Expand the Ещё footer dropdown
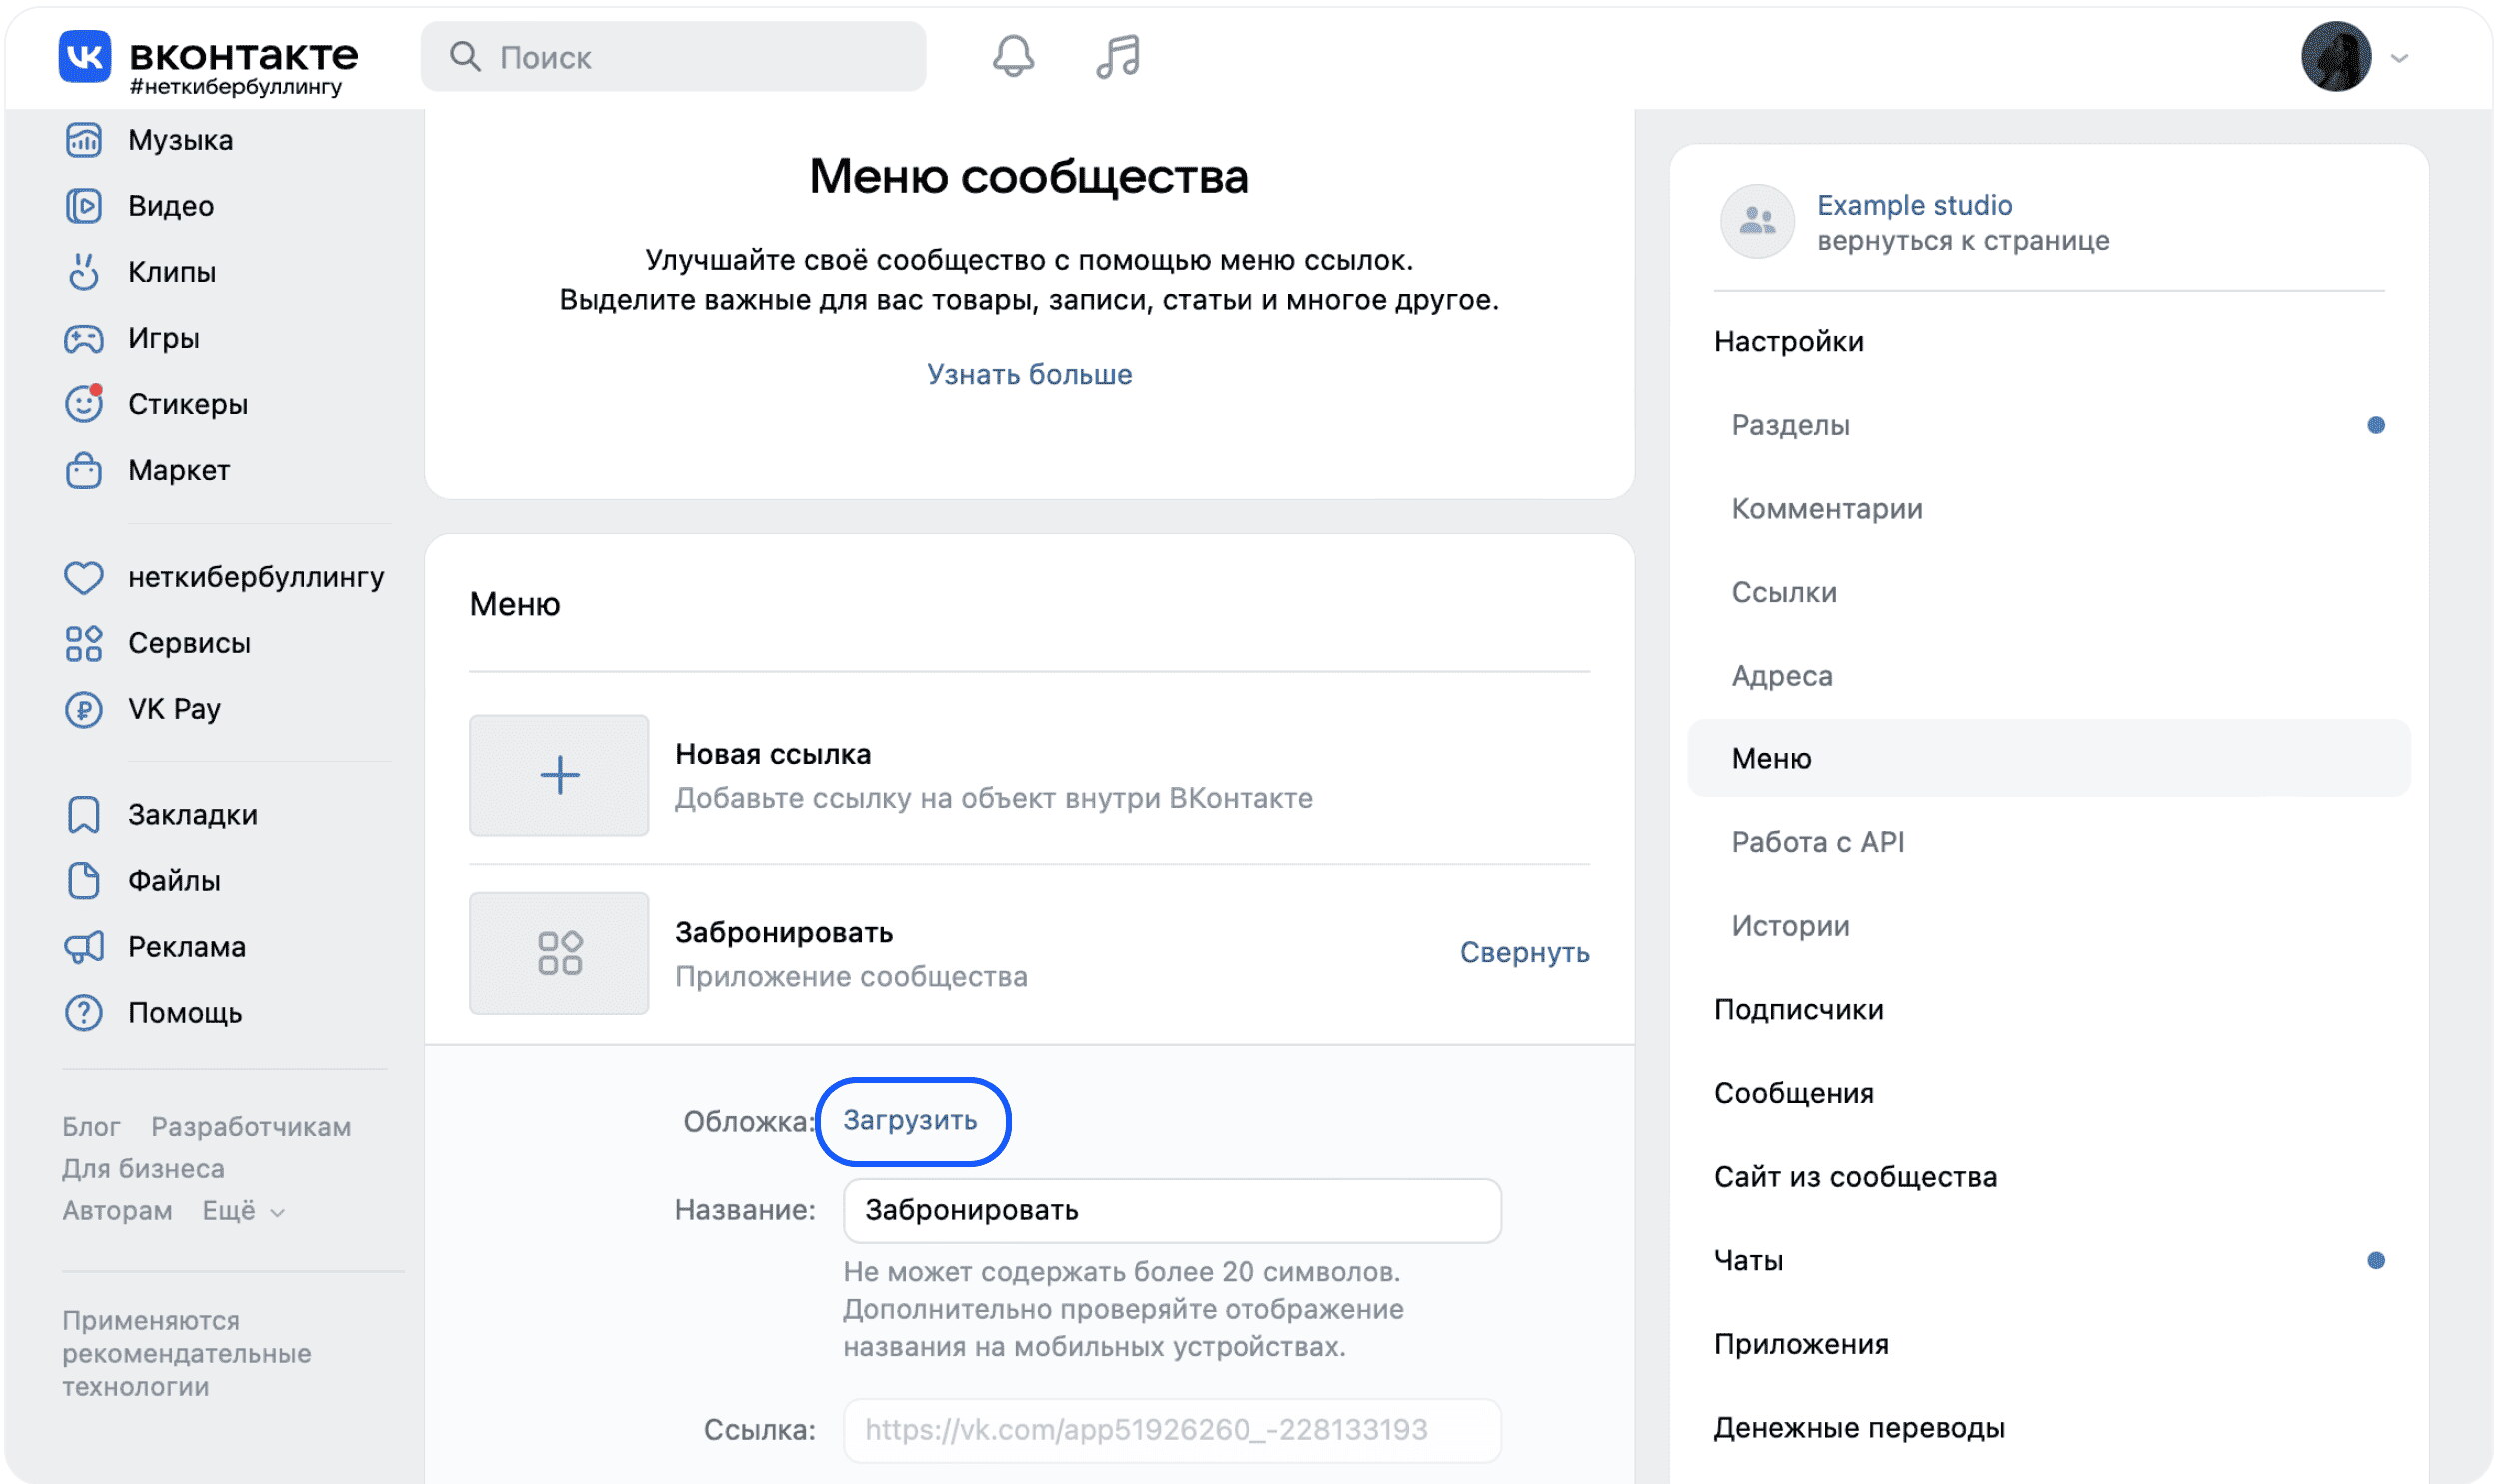The image size is (2499, 1484). 243,1211
